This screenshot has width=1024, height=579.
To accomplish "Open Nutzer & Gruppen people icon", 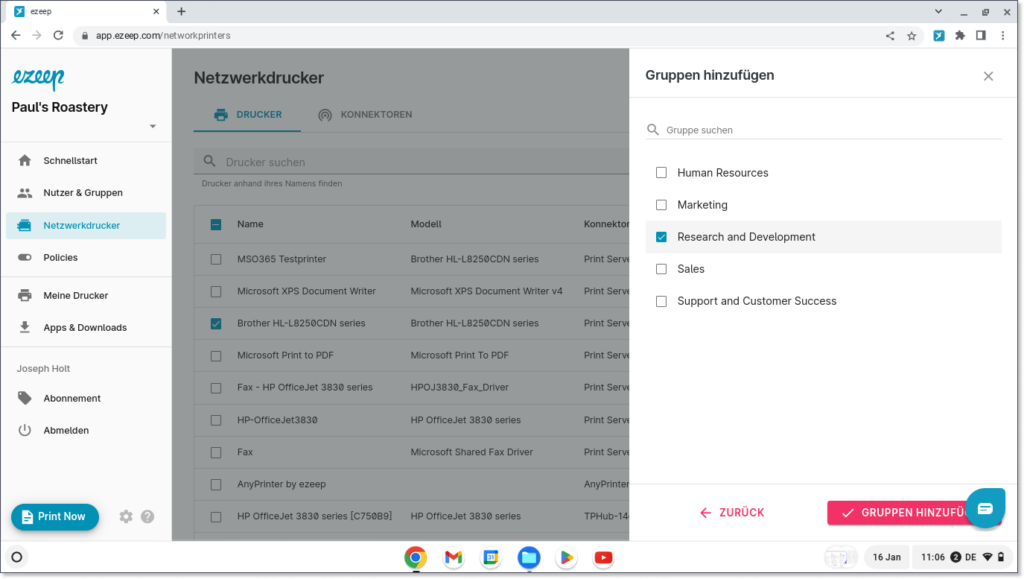I will click(25, 193).
